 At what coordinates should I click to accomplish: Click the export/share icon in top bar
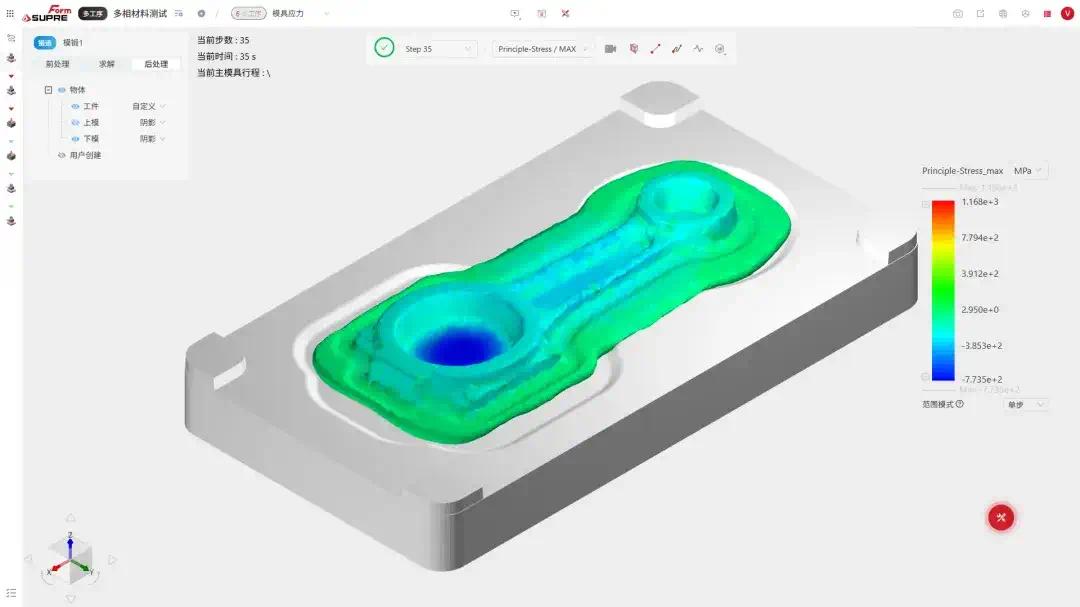[x=980, y=14]
